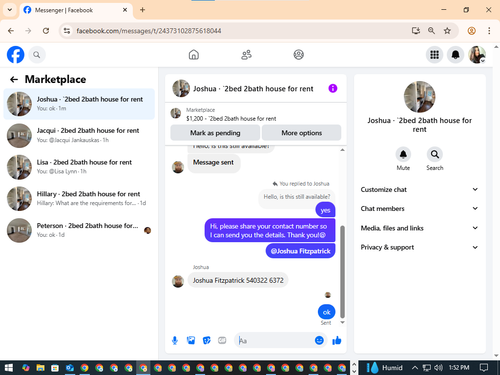Open a new Chrome tab
This screenshot has width=500, height=375.
tap(142, 10)
